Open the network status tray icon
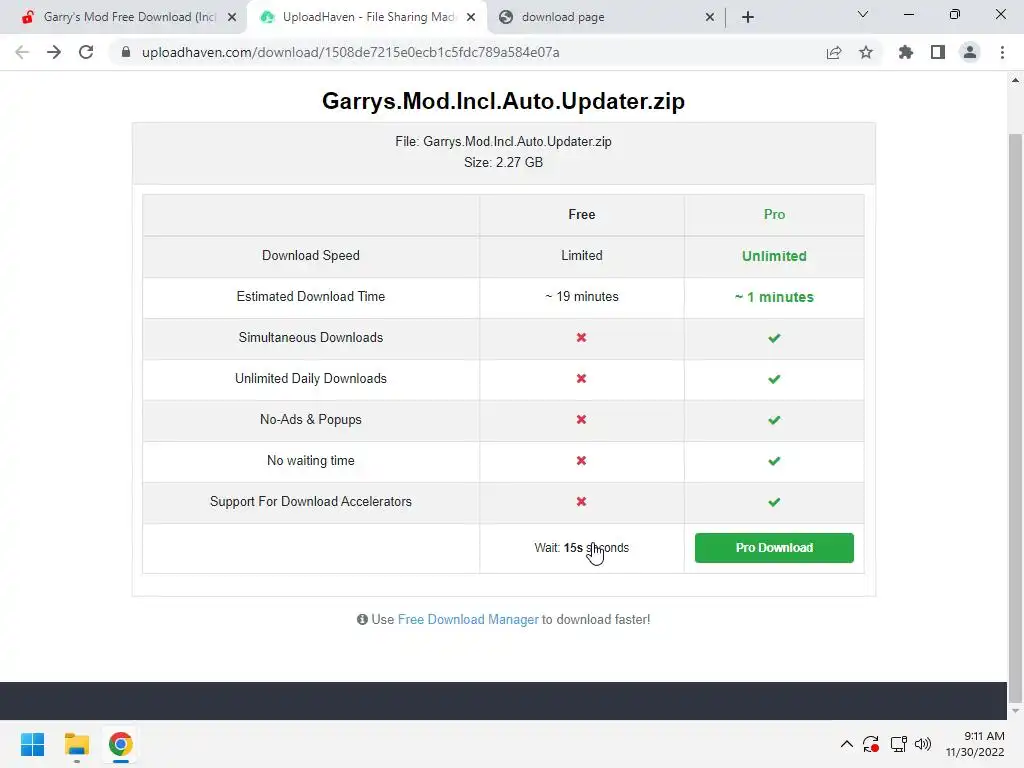The height and width of the screenshot is (768, 1024). tap(899, 744)
